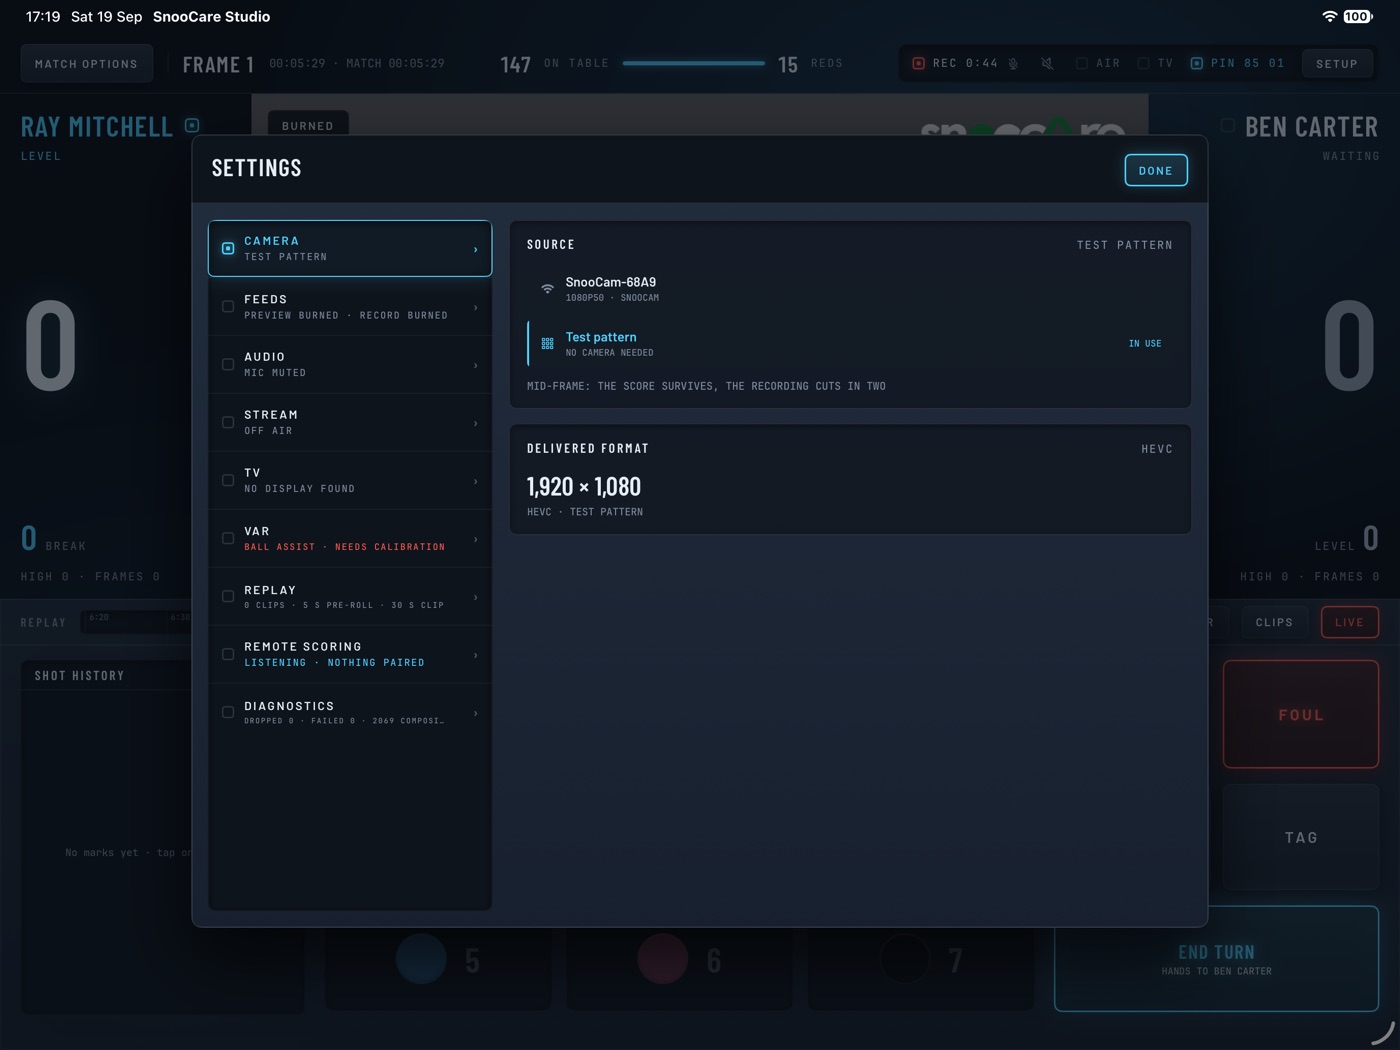Click the red Foul button

(x=1301, y=714)
